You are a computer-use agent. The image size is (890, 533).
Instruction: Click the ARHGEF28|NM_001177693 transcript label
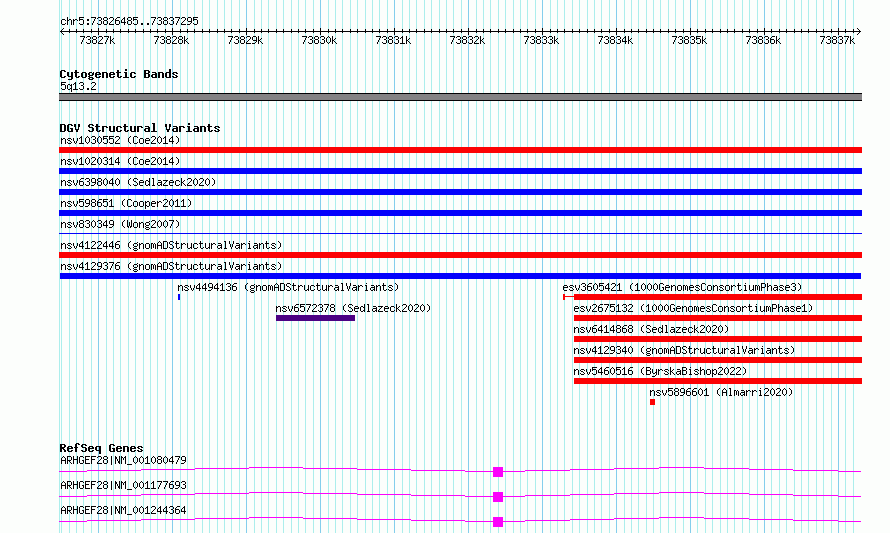[x=123, y=485]
